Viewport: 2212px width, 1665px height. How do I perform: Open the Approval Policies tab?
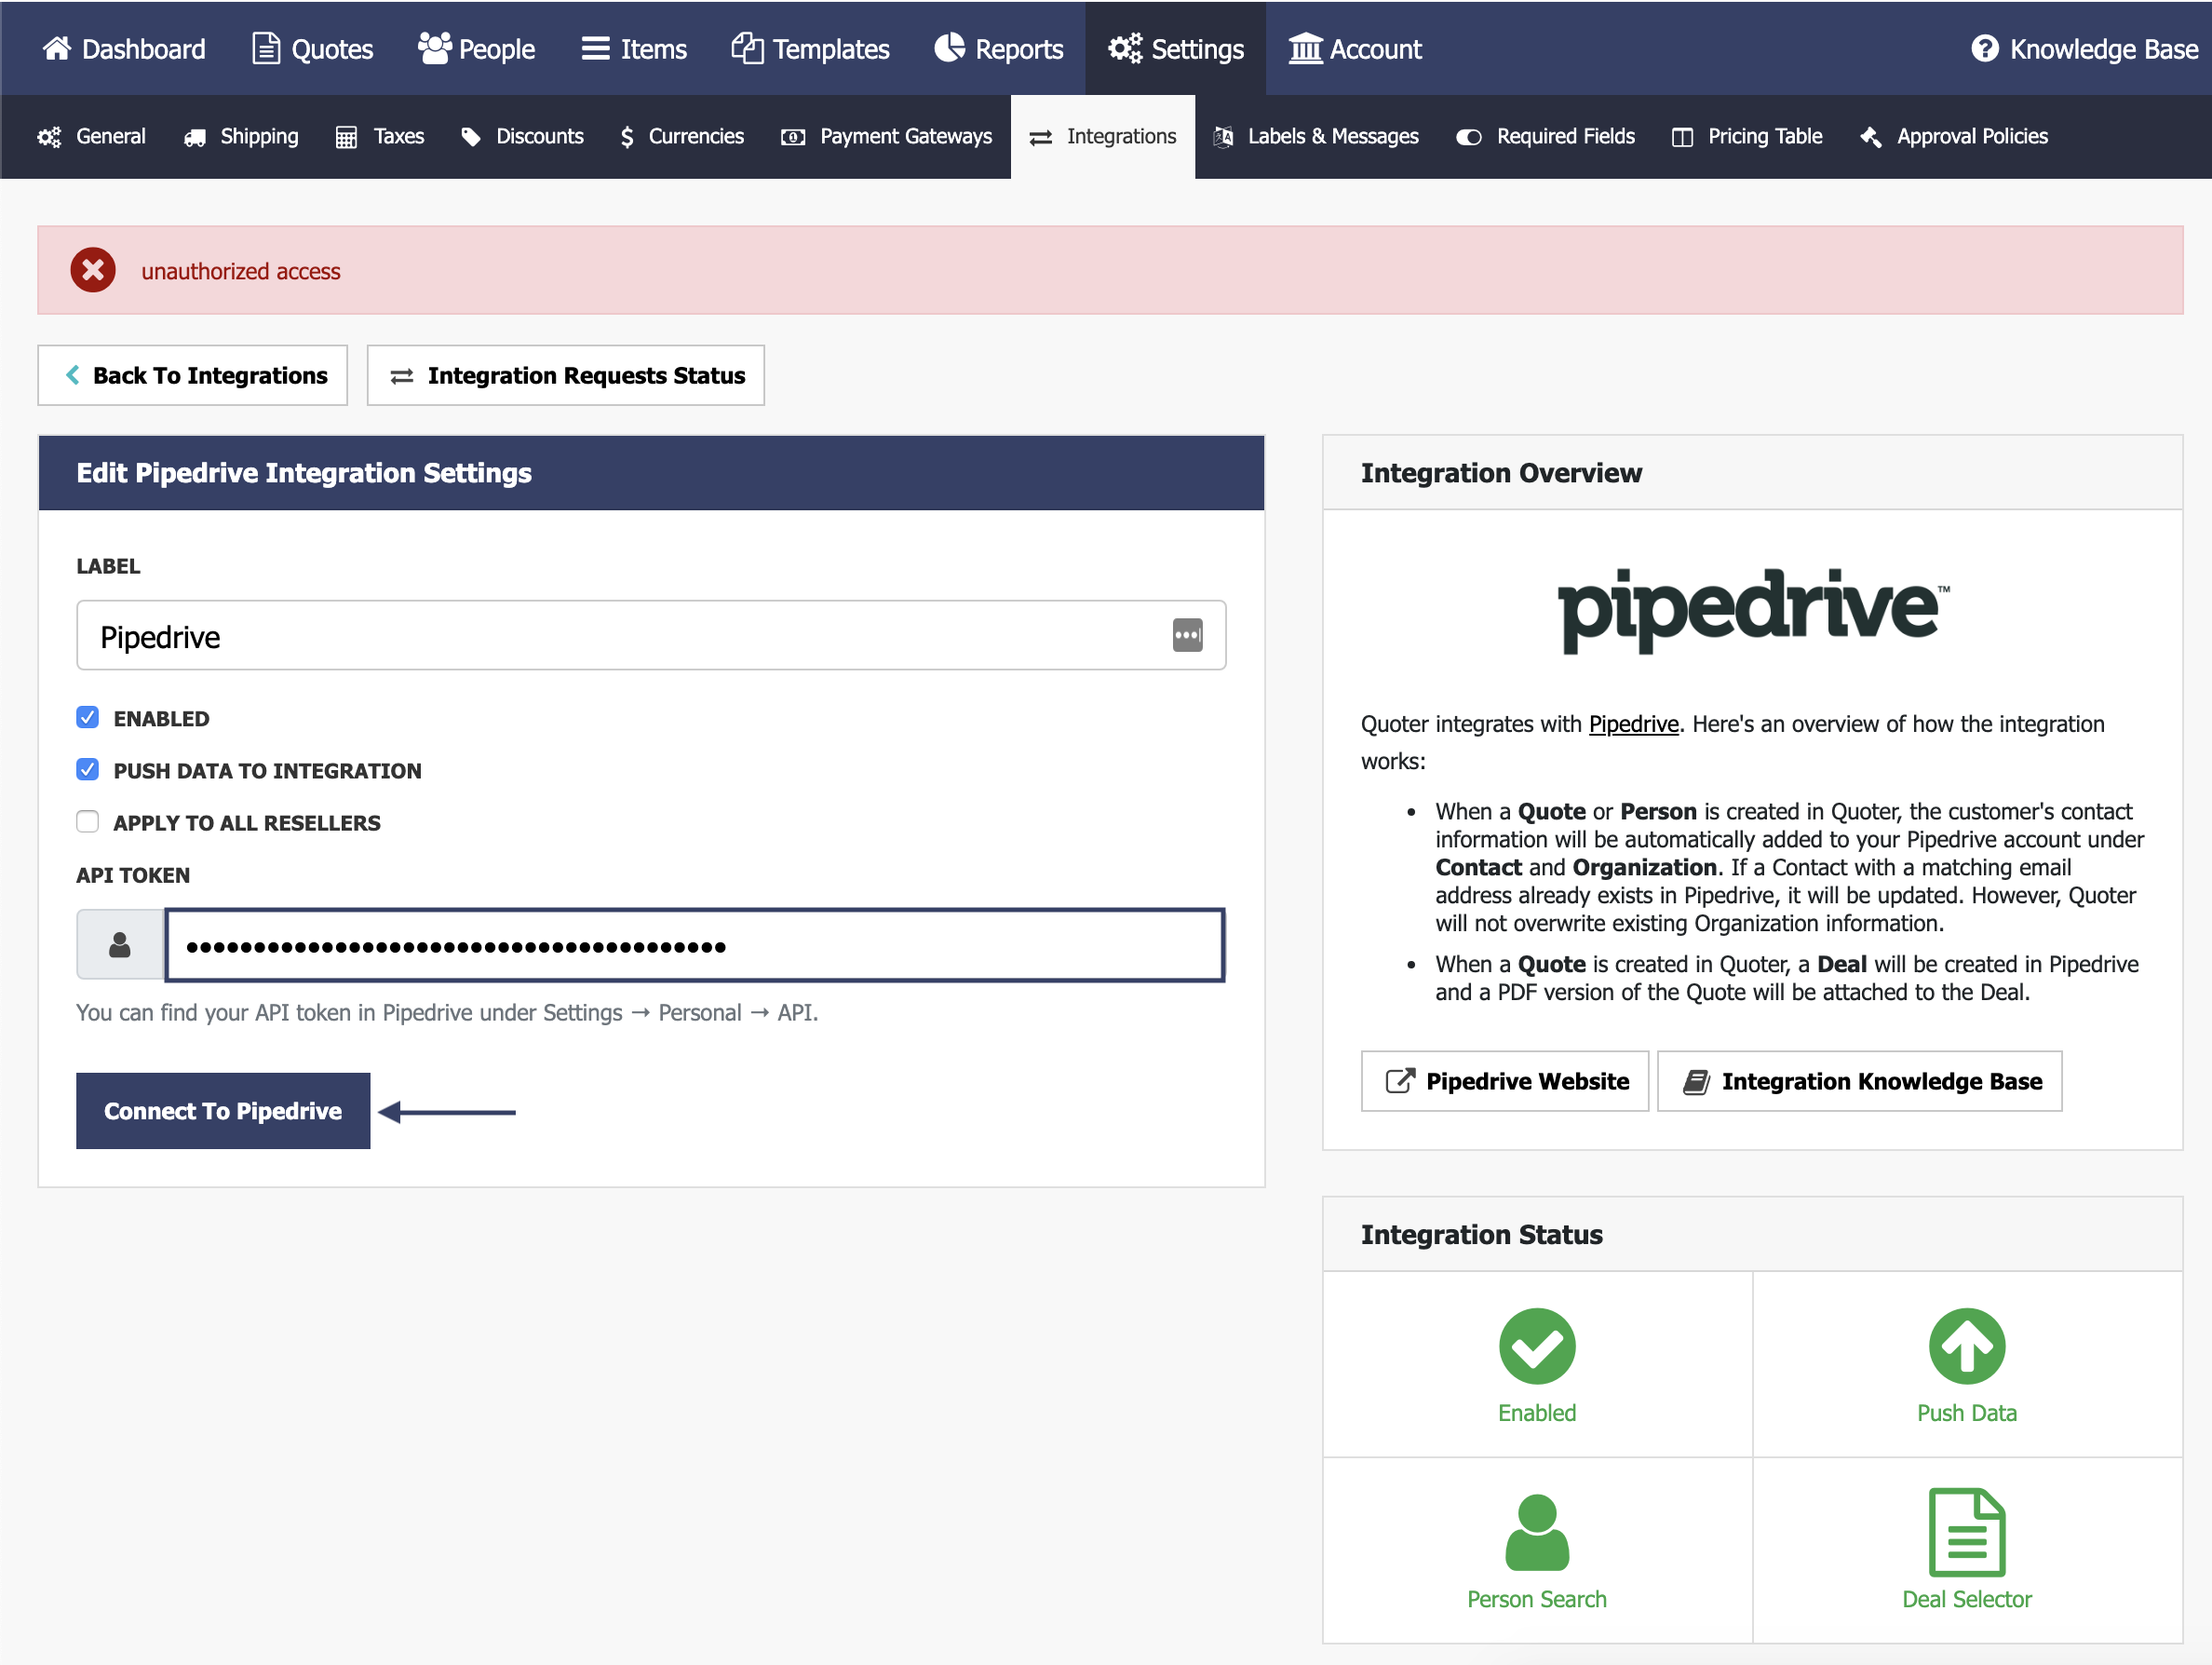1953,137
